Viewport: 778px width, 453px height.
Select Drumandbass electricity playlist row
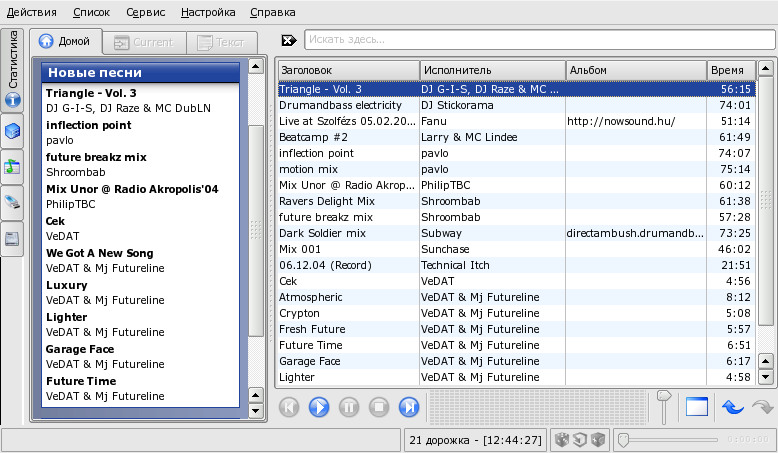[517, 105]
